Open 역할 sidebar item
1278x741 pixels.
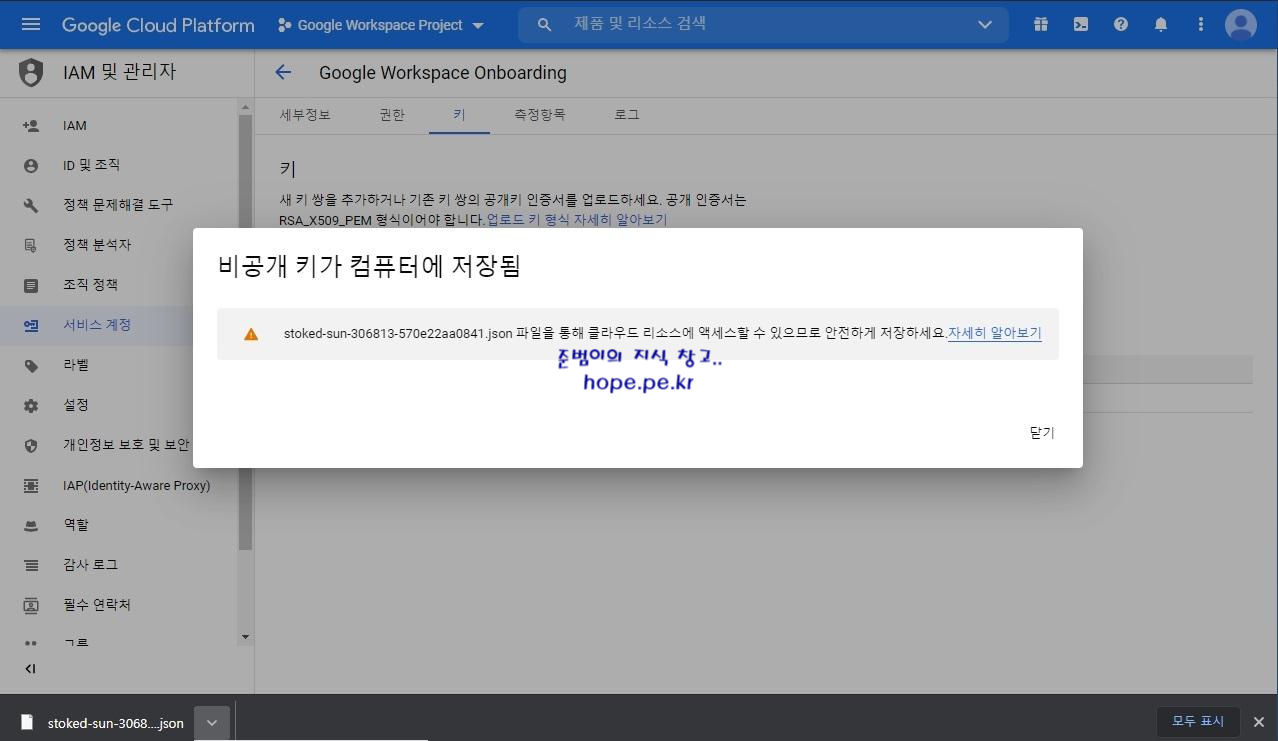click(x=120, y=525)
